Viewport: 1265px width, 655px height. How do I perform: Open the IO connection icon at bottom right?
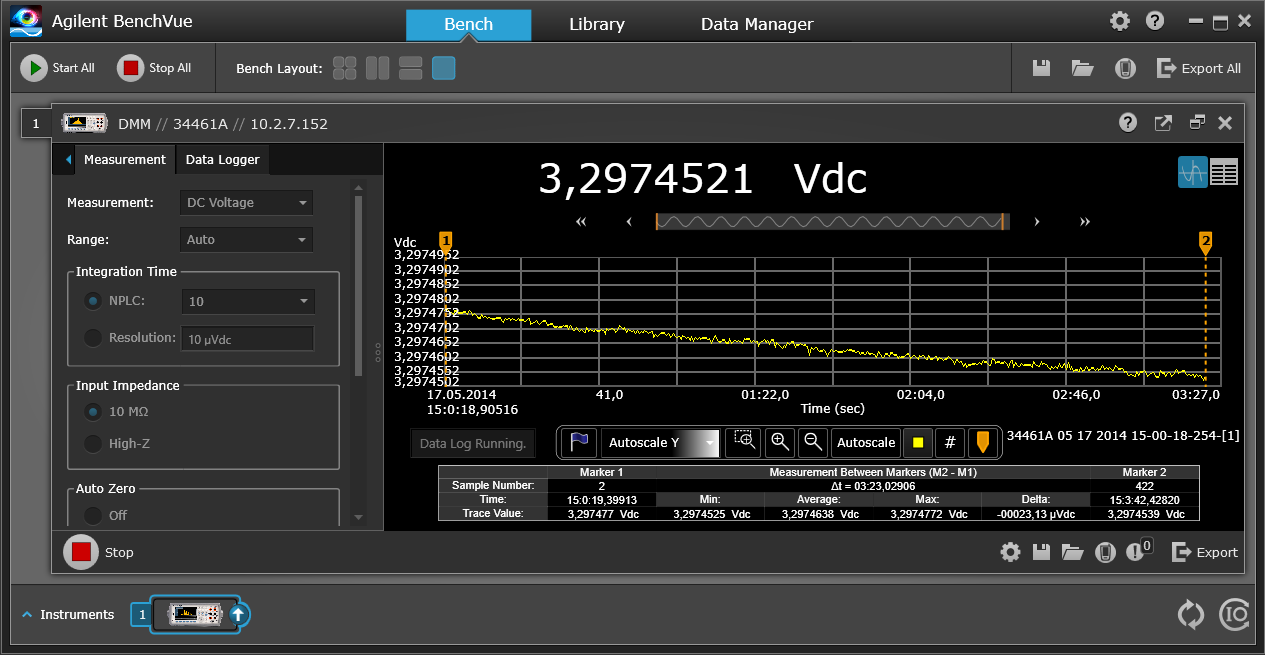(x=1234, y=614)
